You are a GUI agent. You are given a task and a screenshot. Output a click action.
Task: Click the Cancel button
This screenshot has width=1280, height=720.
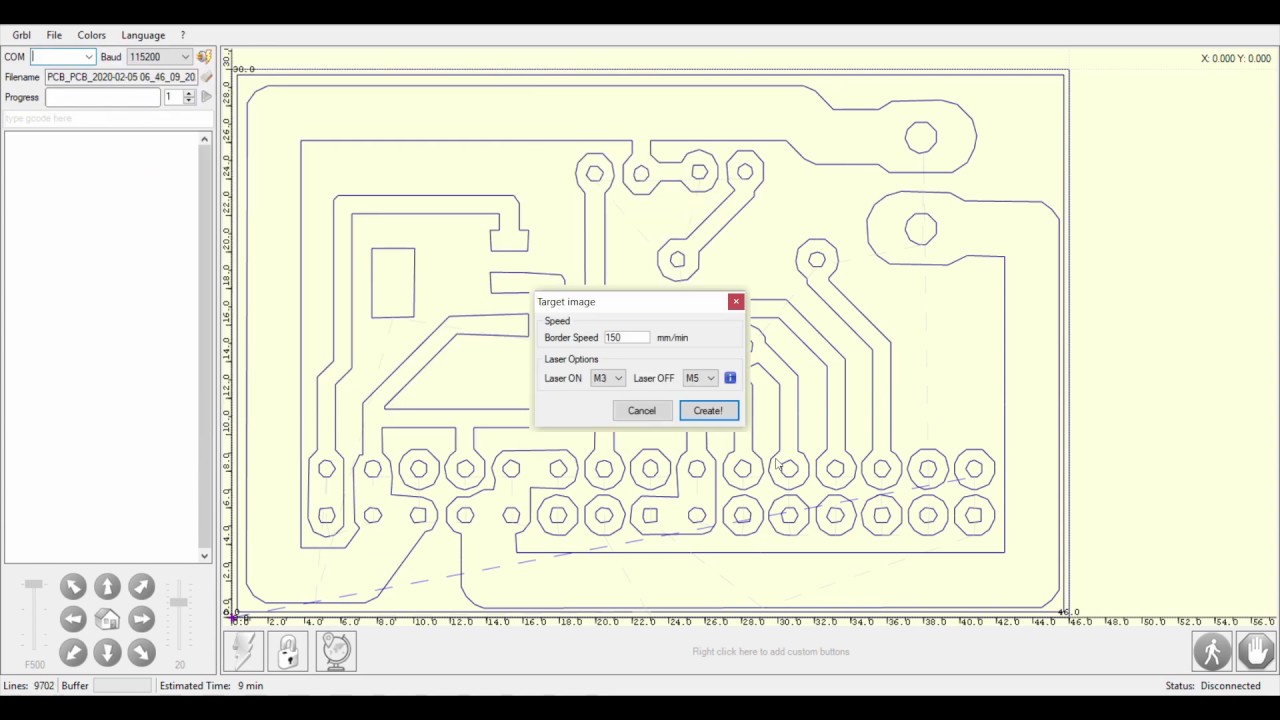pyautogui.click(x=642, y=410)
